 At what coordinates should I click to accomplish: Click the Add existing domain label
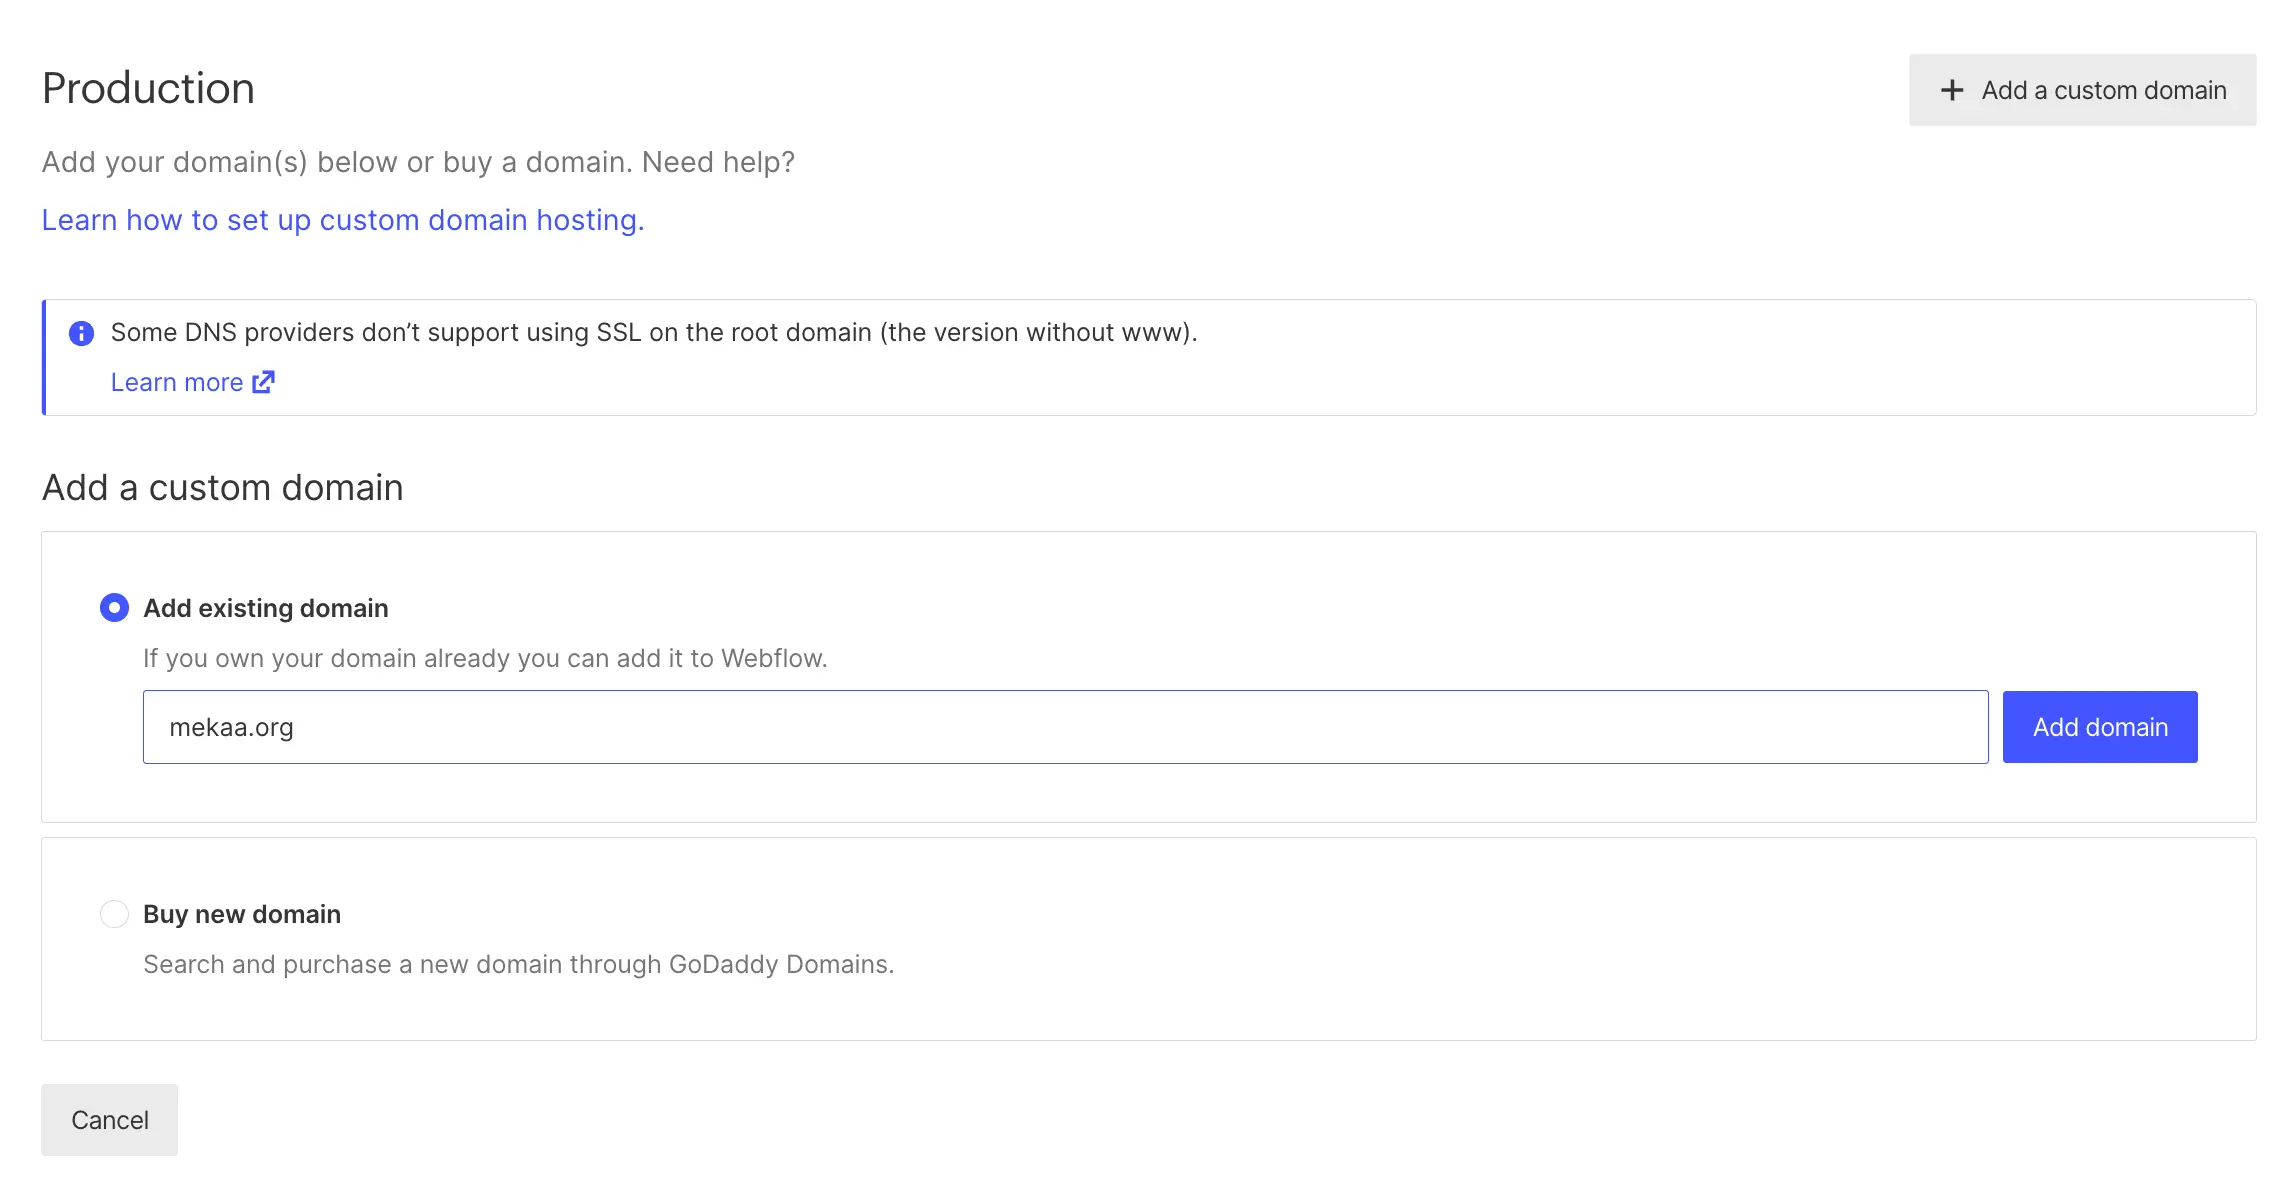(265, 607)
